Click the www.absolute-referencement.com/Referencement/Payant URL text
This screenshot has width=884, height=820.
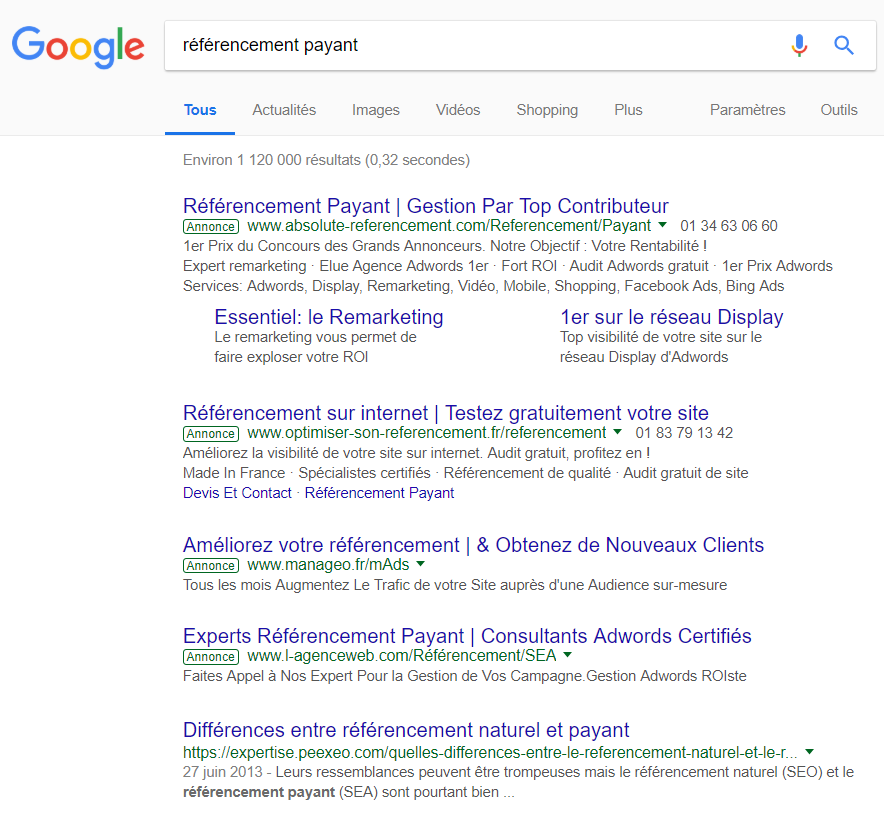pyautogui.click(x=449, y=226)
